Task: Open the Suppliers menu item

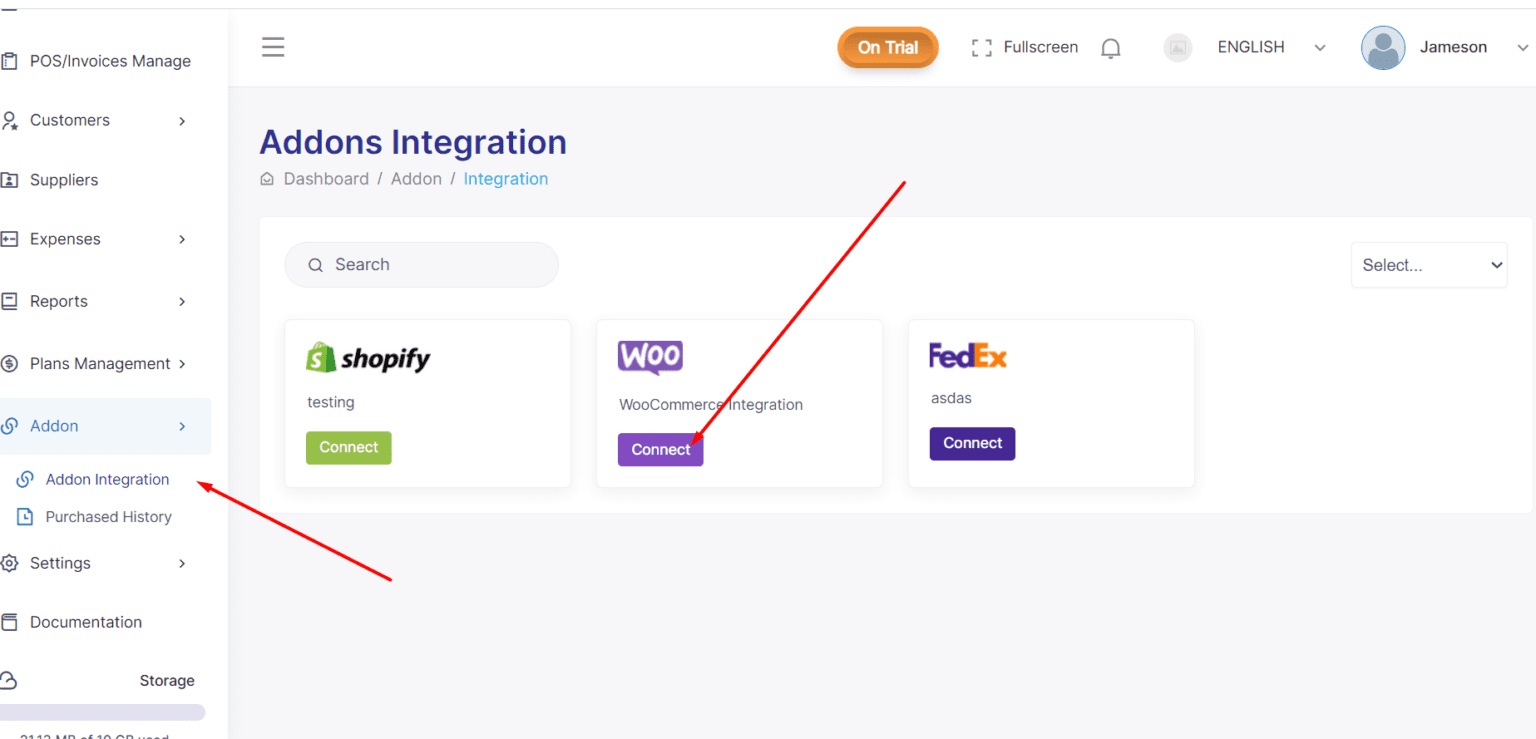Action: 64,180
